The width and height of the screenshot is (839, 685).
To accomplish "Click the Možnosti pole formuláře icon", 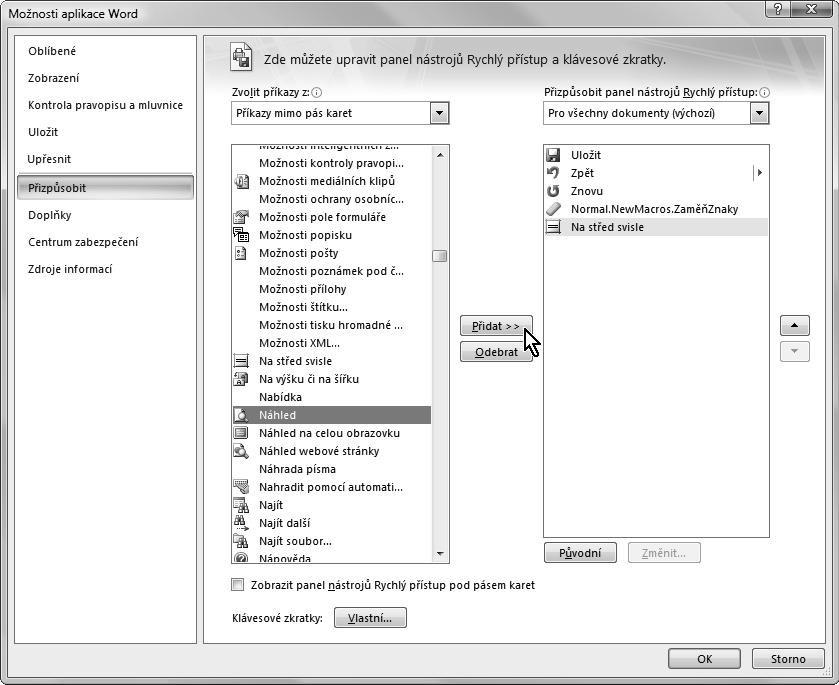I will coord(241,217).
